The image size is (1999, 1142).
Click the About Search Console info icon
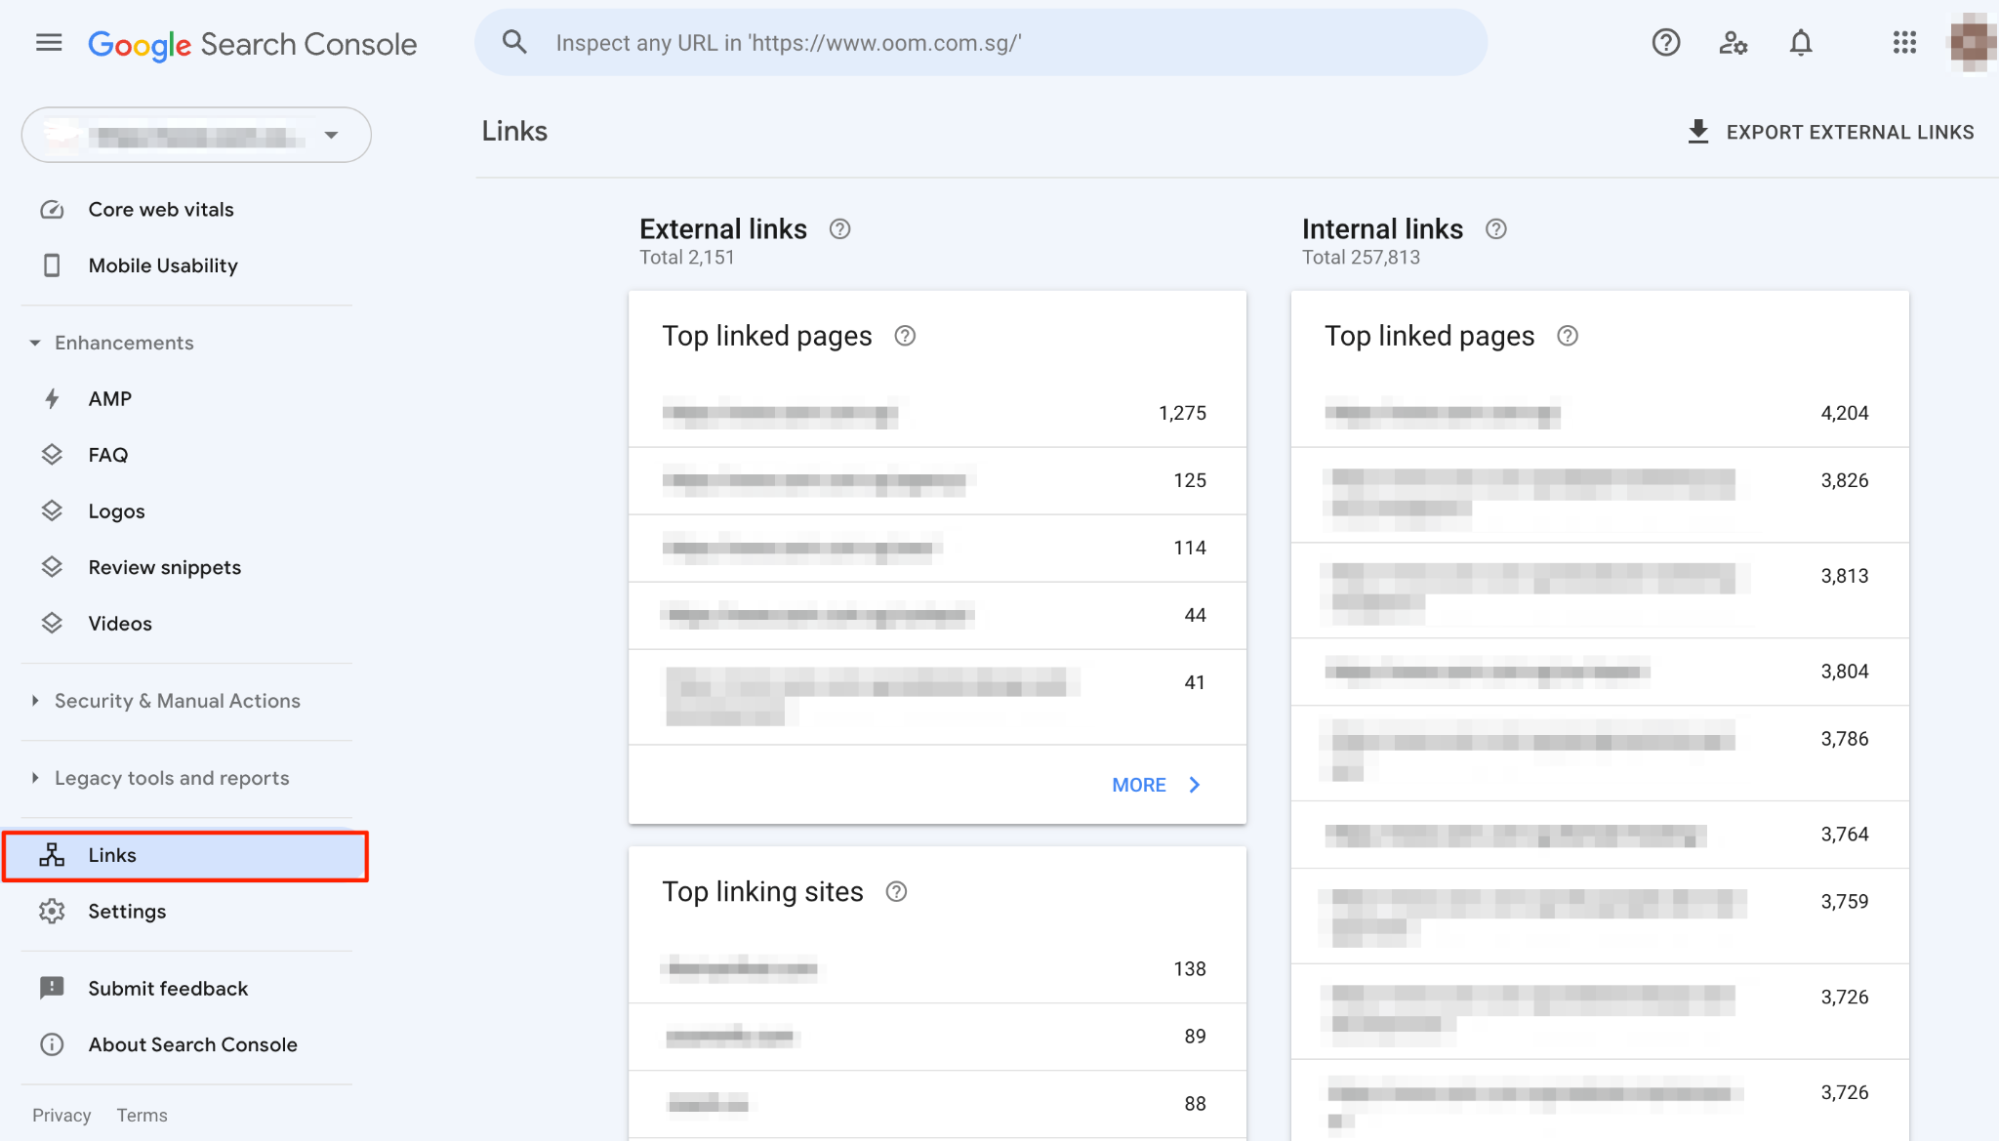(52, 1045)
